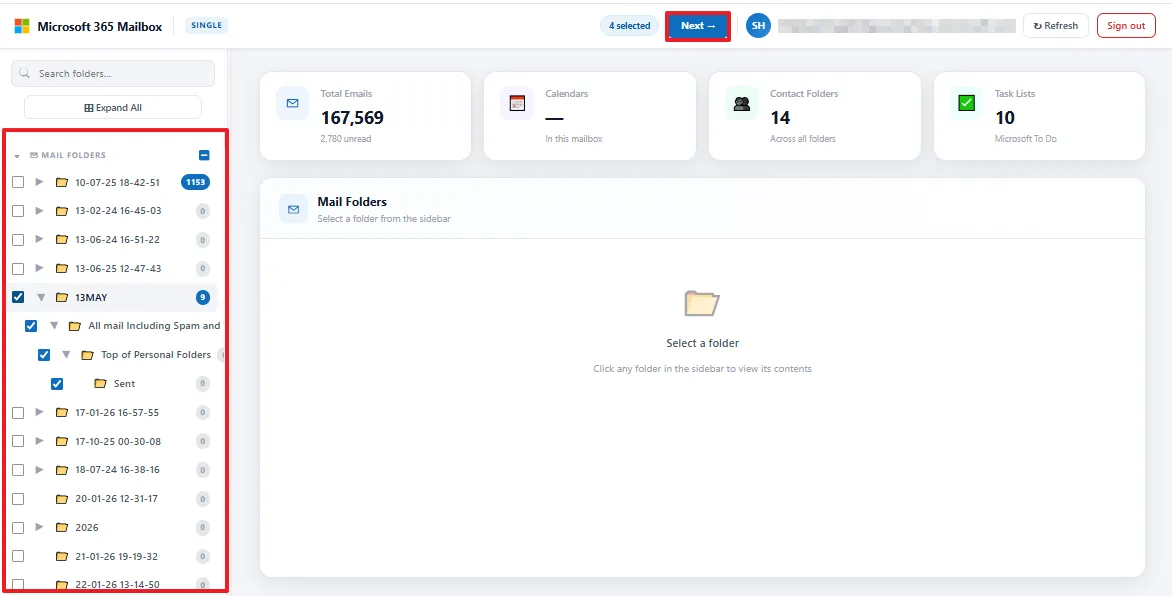Collapse the Top of Personal Folders node
Viewport: 1172px width, 596px height.
[66, 354]
